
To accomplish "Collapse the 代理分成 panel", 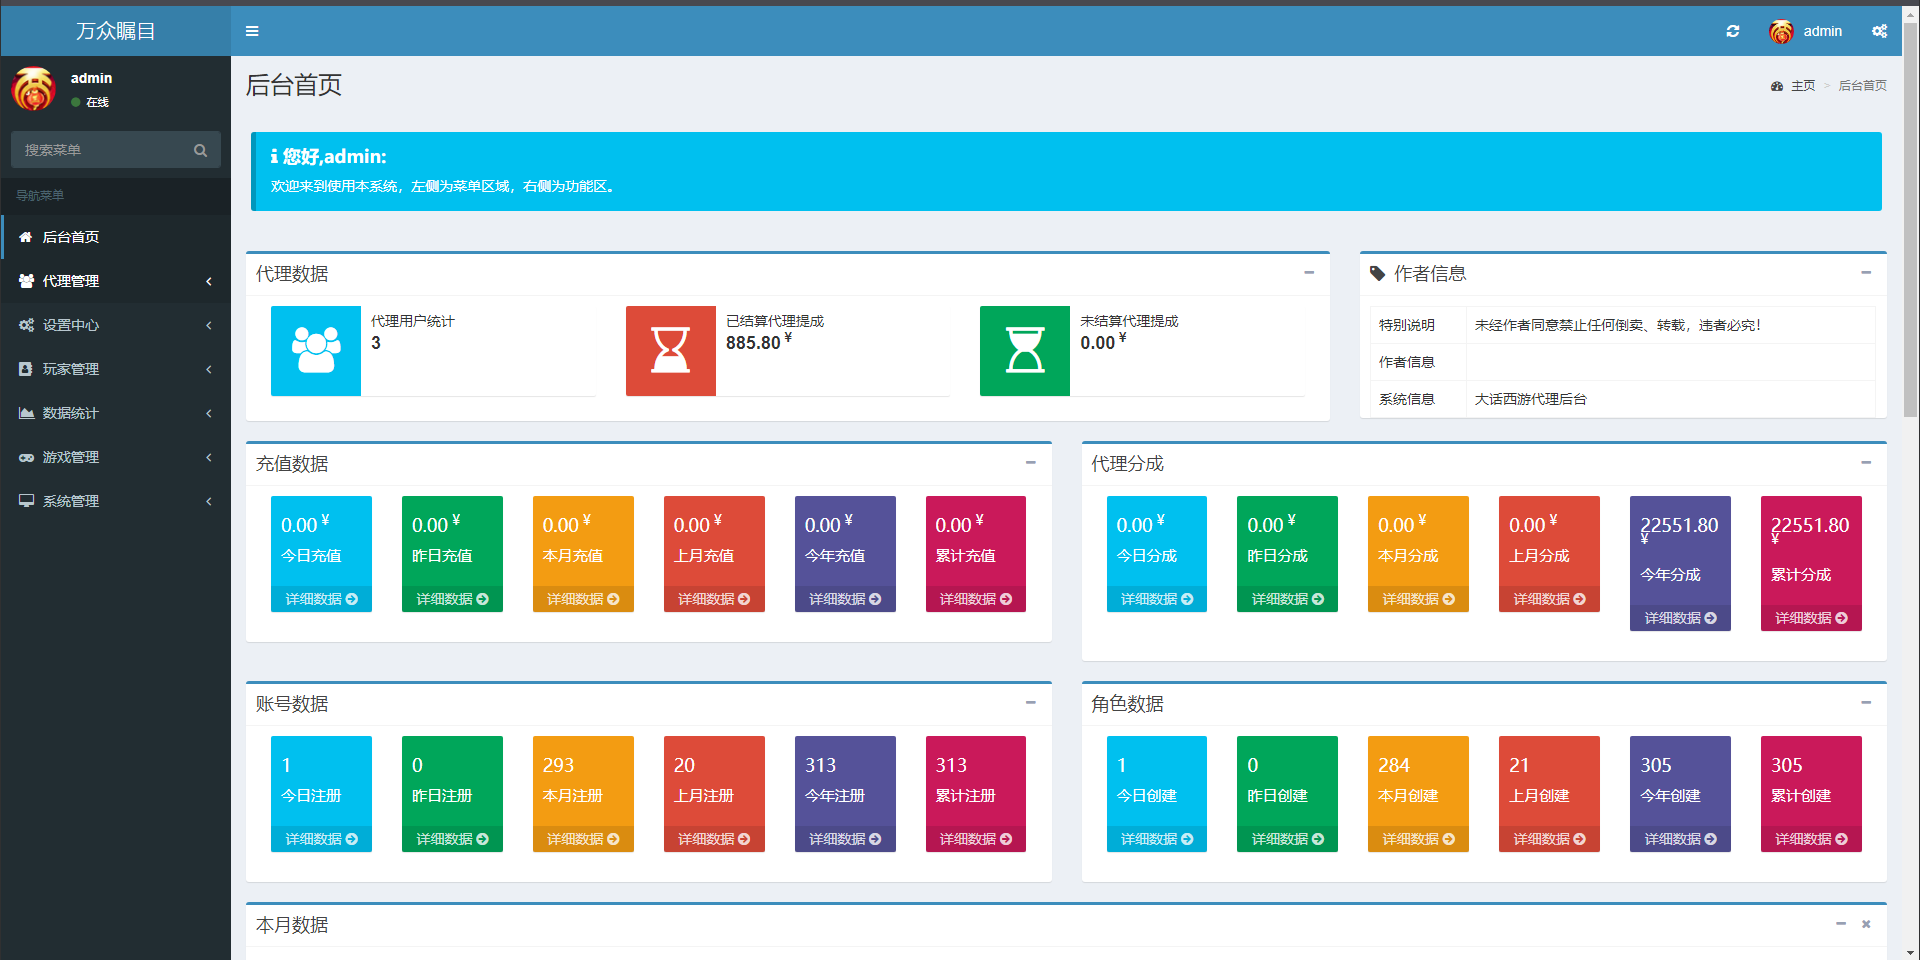I will 1866,462.
